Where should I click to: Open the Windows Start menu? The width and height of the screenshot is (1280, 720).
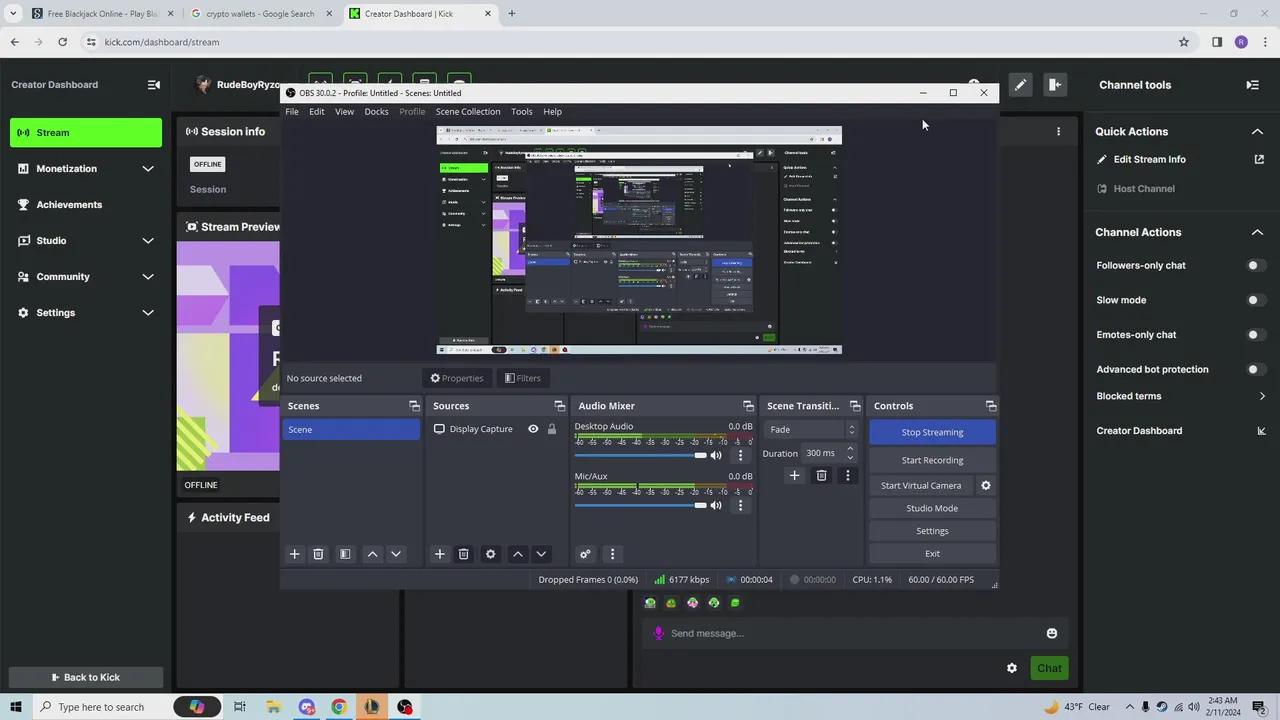pos(16,707)
